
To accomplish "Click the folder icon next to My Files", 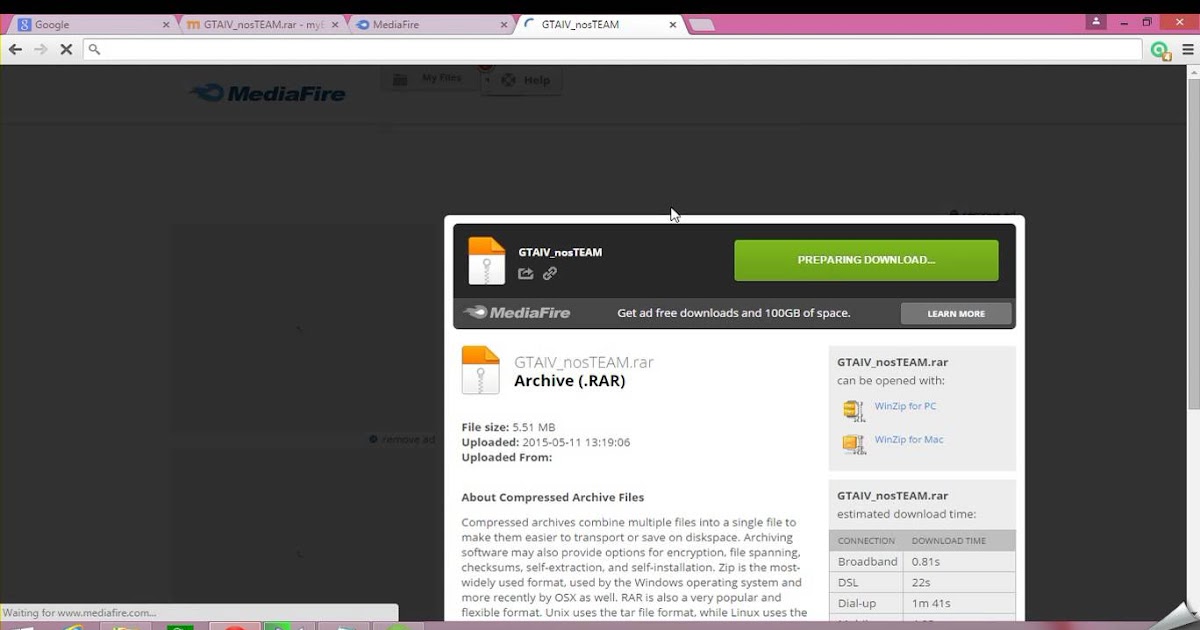I will click(x=400, y=79).
